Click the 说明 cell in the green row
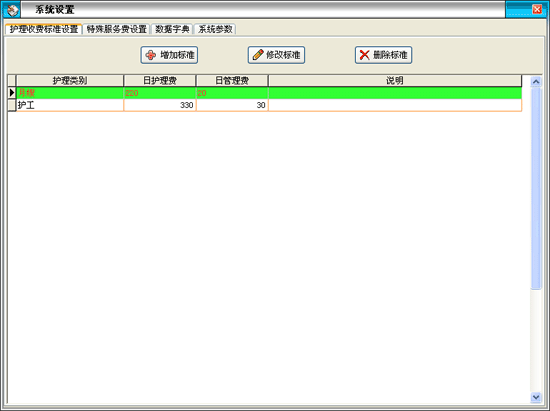The image size is (550, 411). click(x=395, y=93)
